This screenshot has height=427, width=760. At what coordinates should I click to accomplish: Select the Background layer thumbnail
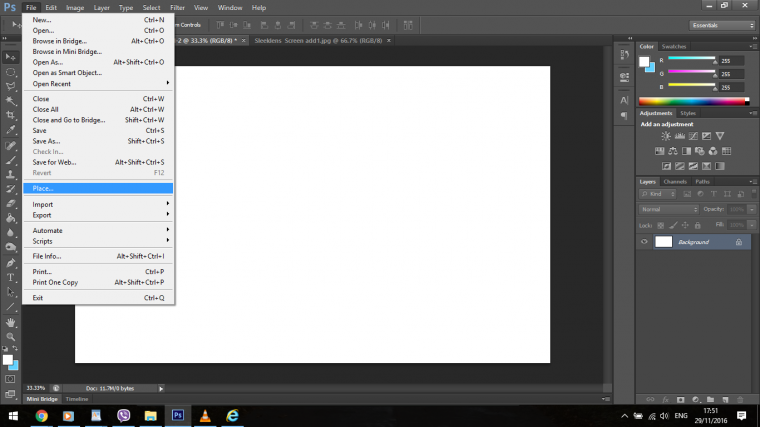[x=664, y=242]
